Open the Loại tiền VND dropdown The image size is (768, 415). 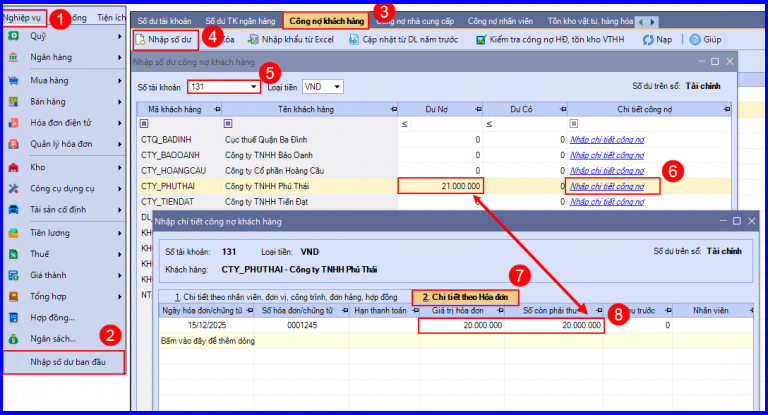click(337, 87)
